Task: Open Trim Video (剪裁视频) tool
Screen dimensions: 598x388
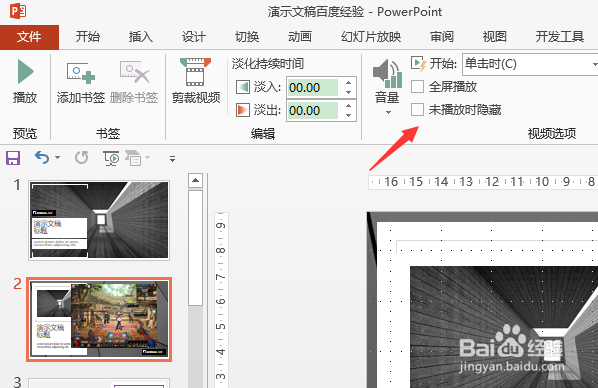Action: 196,80
